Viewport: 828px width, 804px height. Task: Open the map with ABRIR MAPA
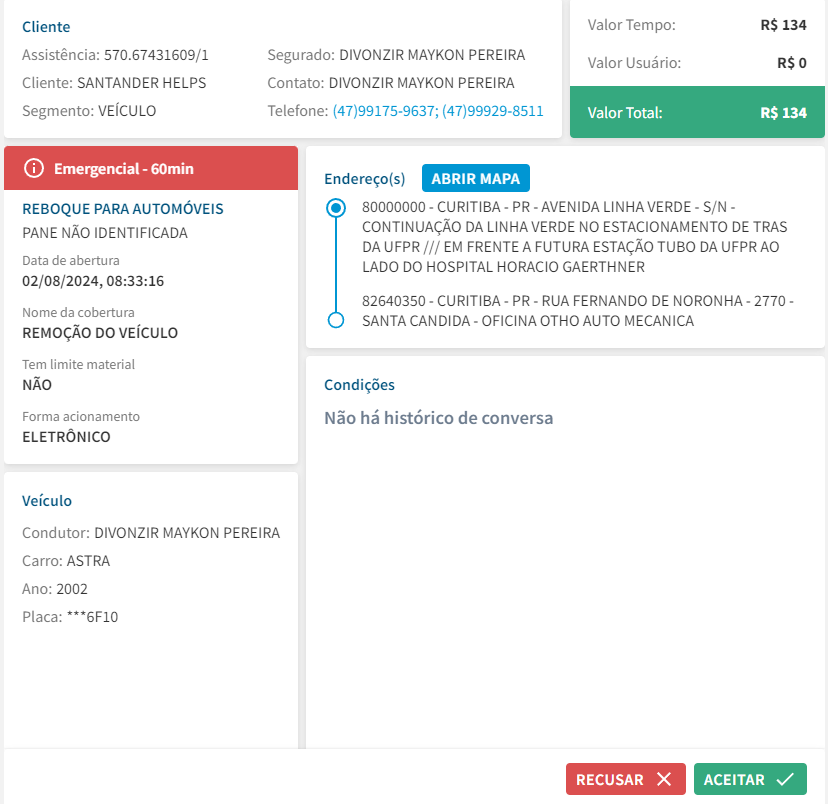(x=475, y=179)
